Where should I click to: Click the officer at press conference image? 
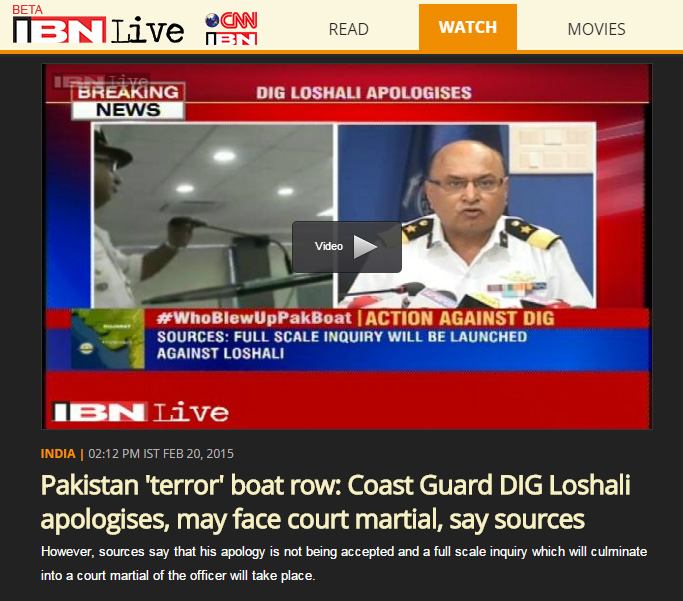point(466,216)
